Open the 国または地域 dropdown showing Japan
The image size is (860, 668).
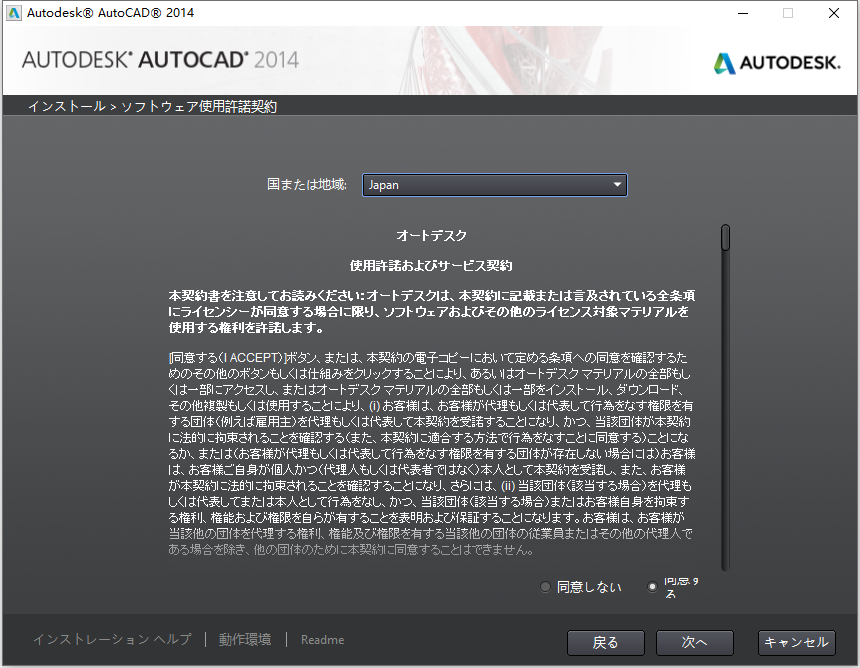(494, 185)
